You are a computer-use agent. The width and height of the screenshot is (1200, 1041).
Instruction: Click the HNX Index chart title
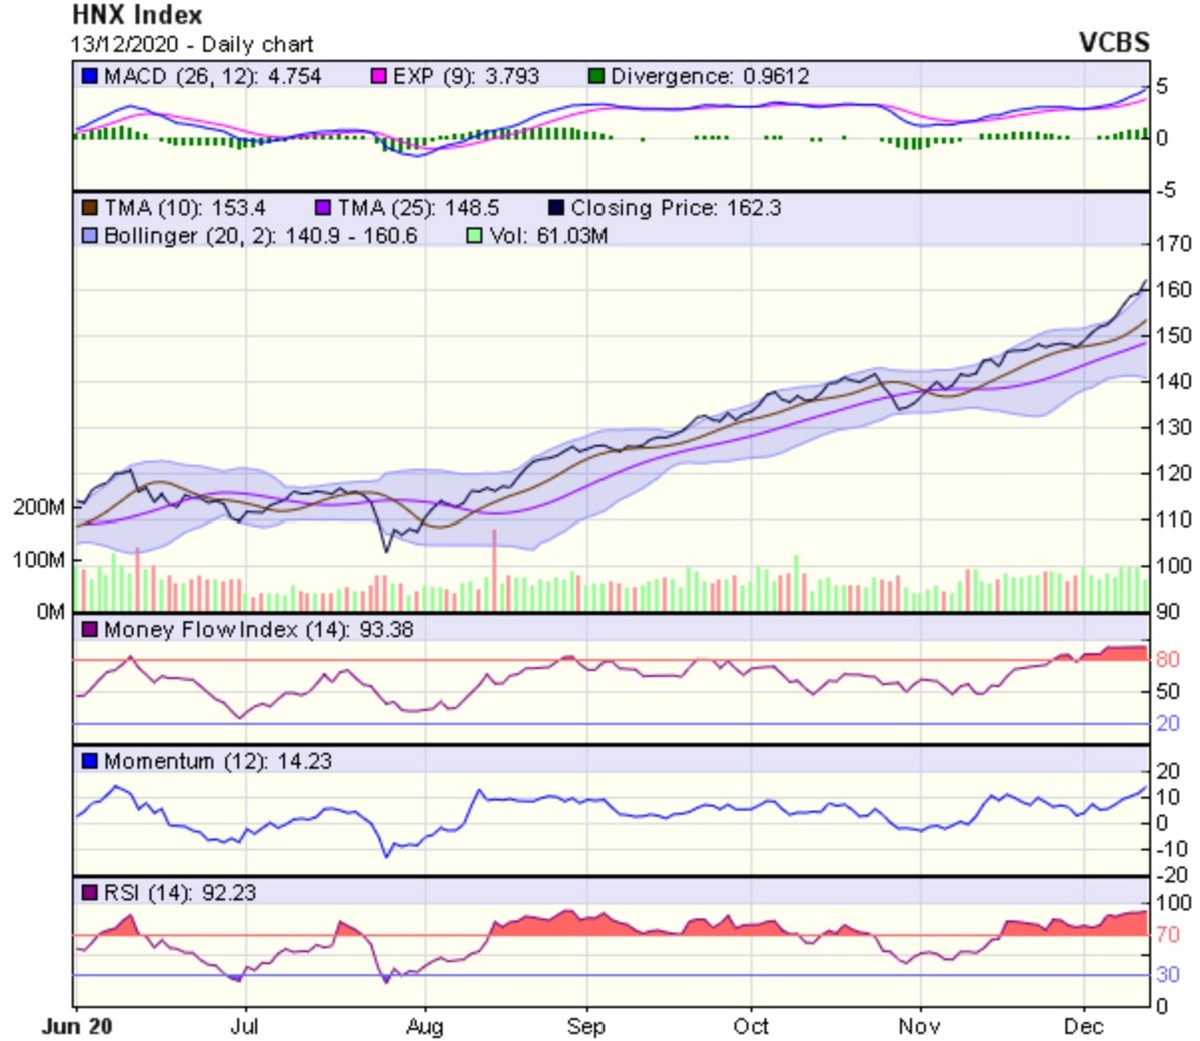tap(137, 16)
